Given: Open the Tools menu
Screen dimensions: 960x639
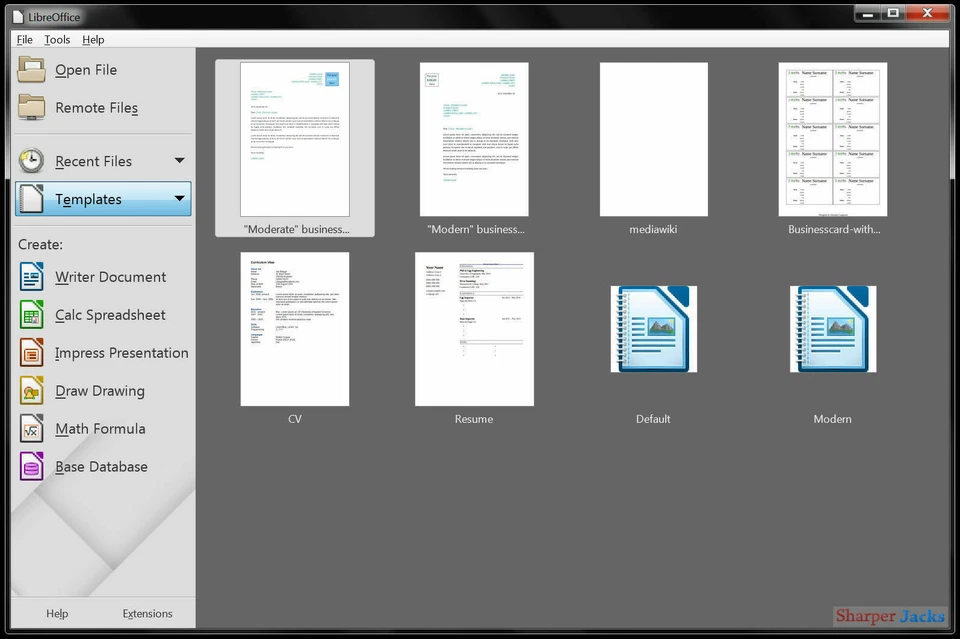Looking at the screenshot, I should click(56, 39).
